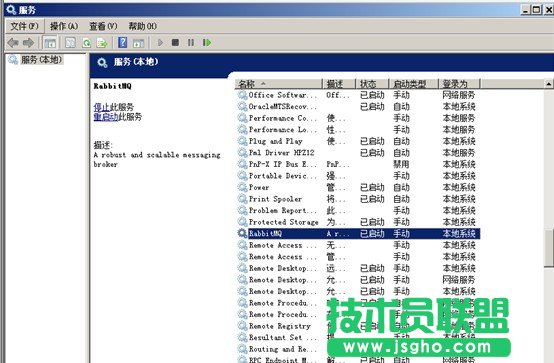Viewport: 554px width, 363px height.
Task: Click 网络服务 login in Office Softwar row
Action: 459,95
